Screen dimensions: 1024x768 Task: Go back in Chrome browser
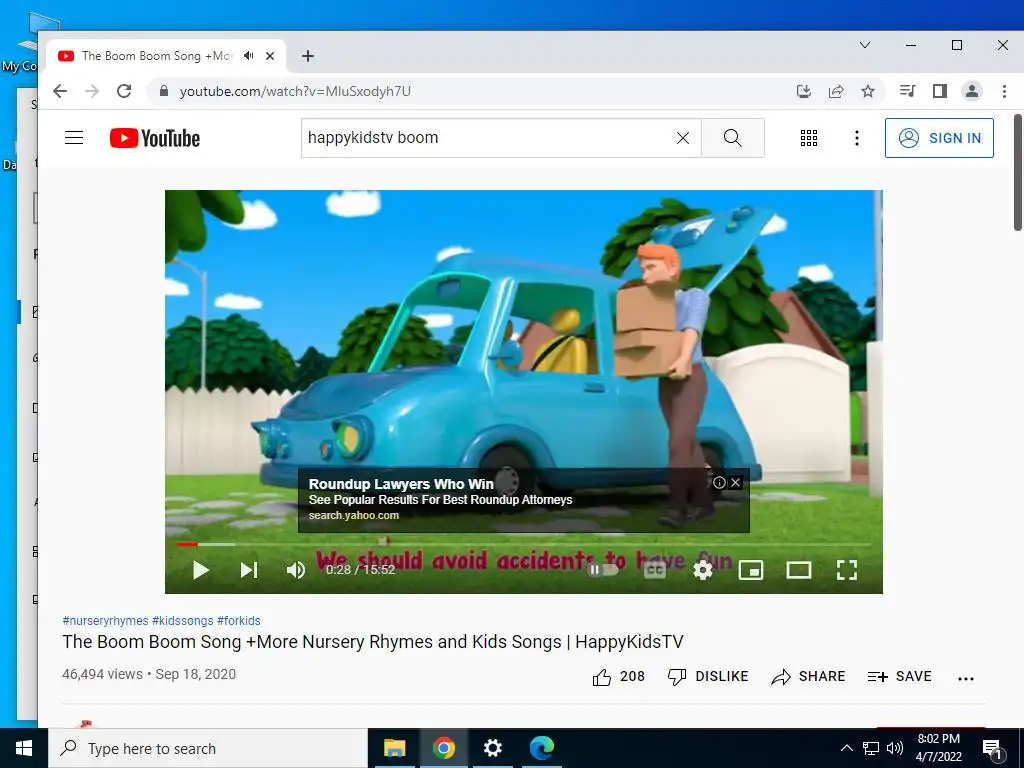[x=60, y=91]
